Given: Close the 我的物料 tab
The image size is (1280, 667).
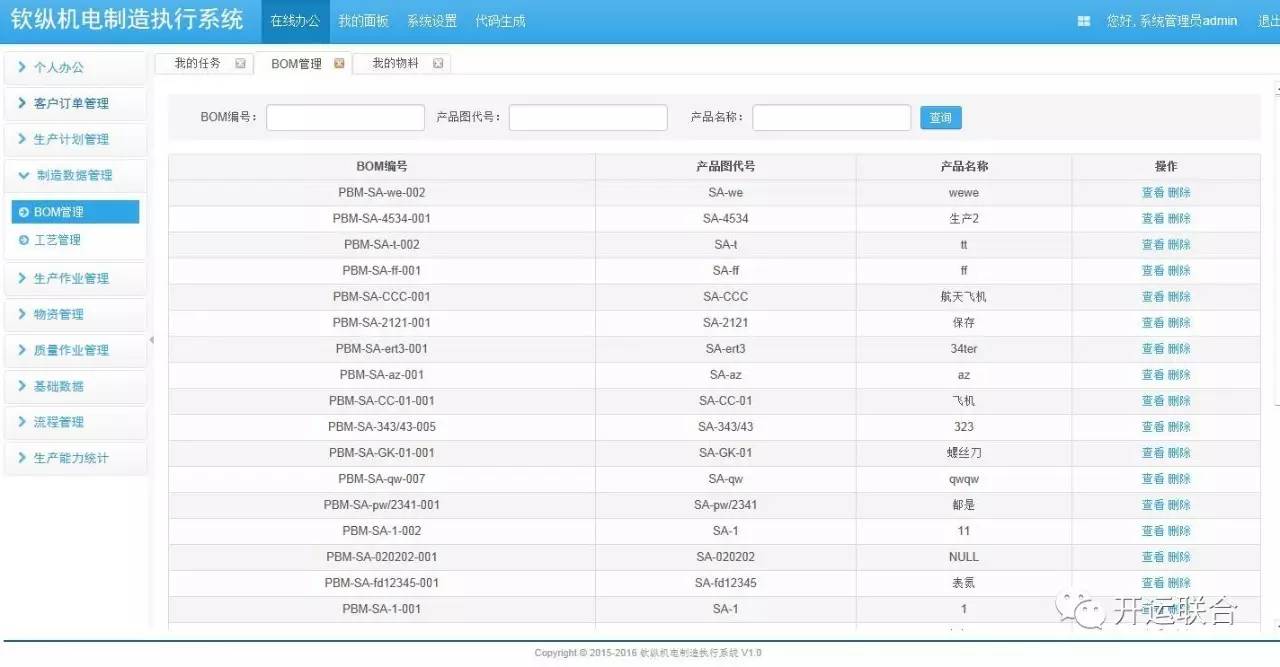Looking at the screenshot, I should click(x=438, y=63).
